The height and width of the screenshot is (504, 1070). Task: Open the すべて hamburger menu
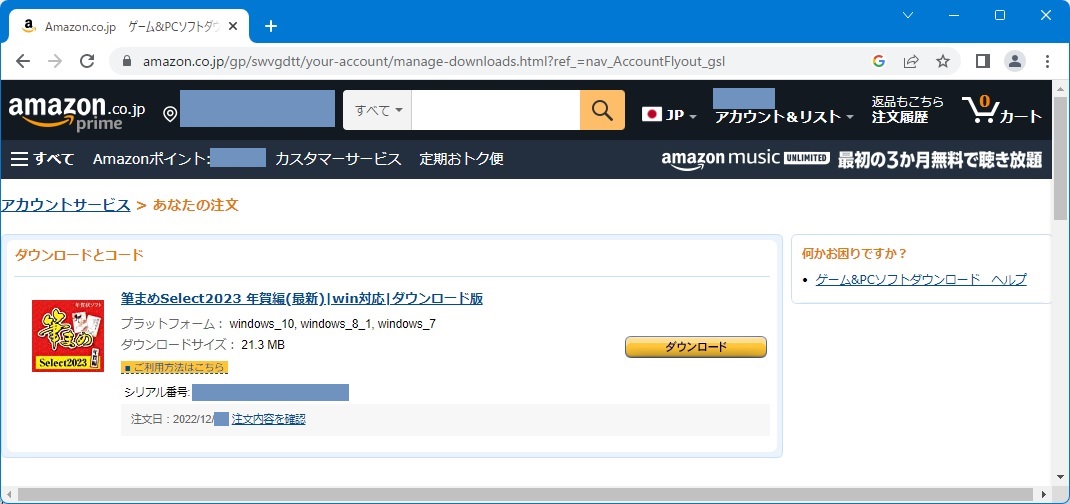43,159
